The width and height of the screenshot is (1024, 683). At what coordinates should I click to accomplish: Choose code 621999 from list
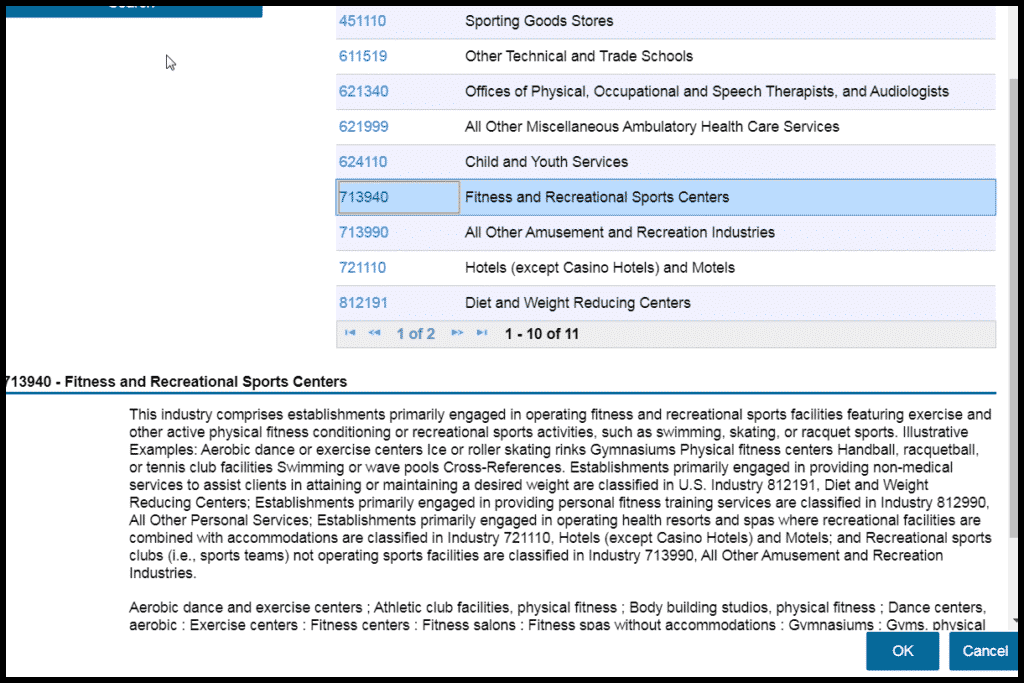[x=363, y=127]
